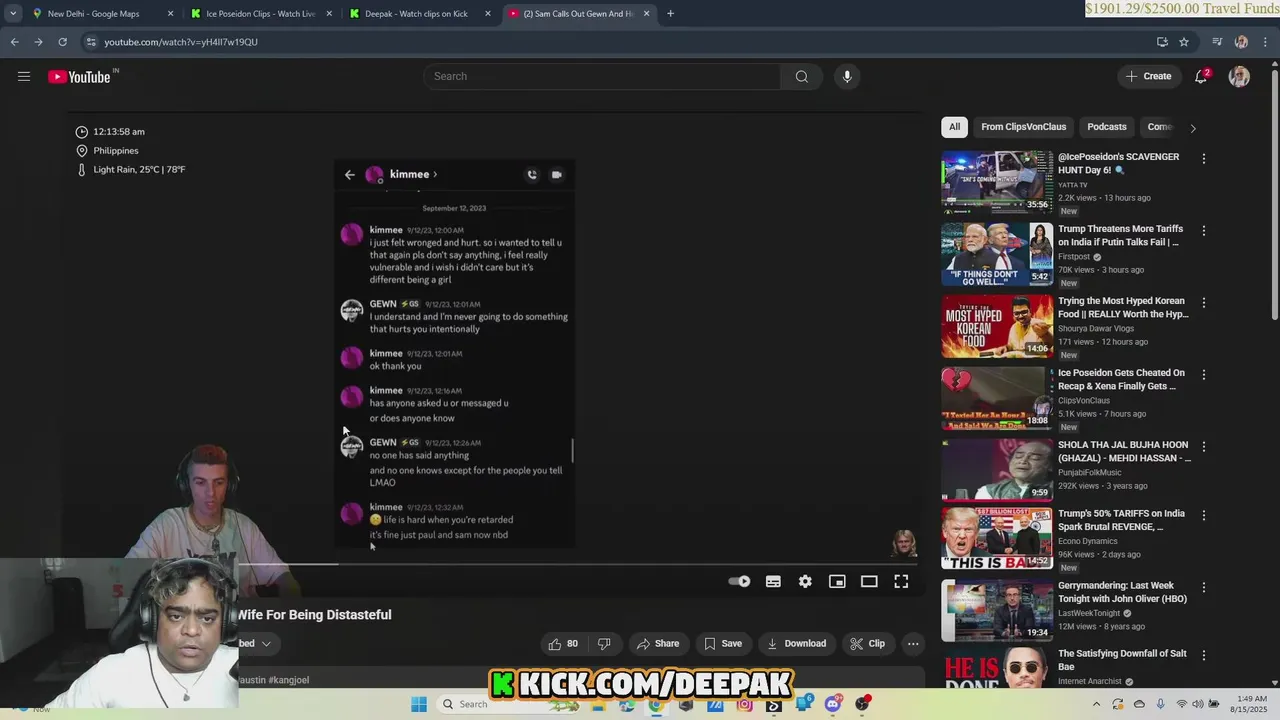1280x720 pixels.
Task: Open the Windows volume control tray icon
Action: 1198,704
